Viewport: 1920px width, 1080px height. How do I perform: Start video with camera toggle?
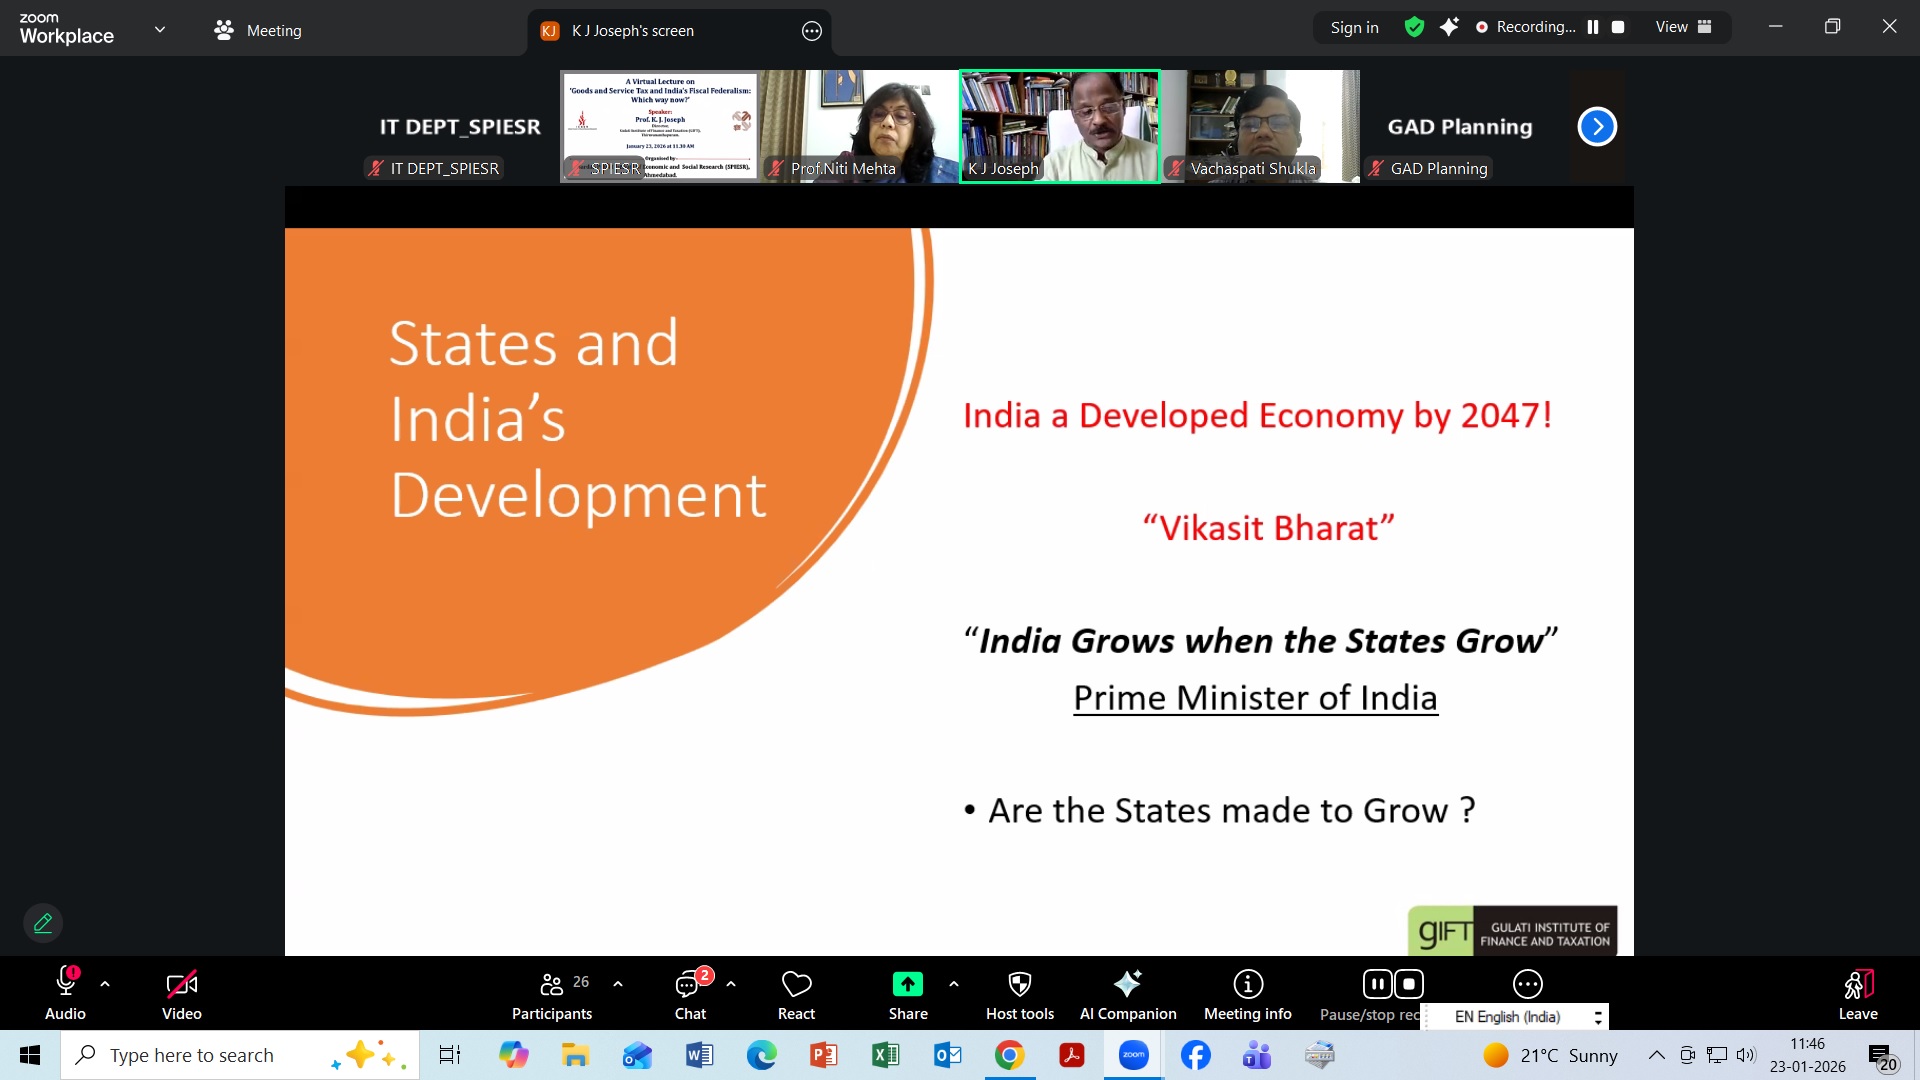point(181,985)
